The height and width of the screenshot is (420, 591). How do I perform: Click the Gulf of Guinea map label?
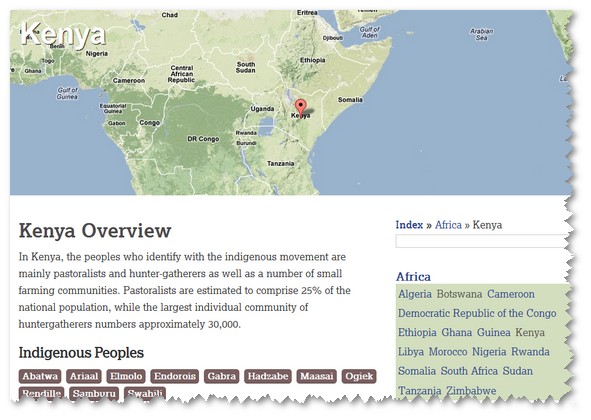pyautogui.click(x=67, y=93)
